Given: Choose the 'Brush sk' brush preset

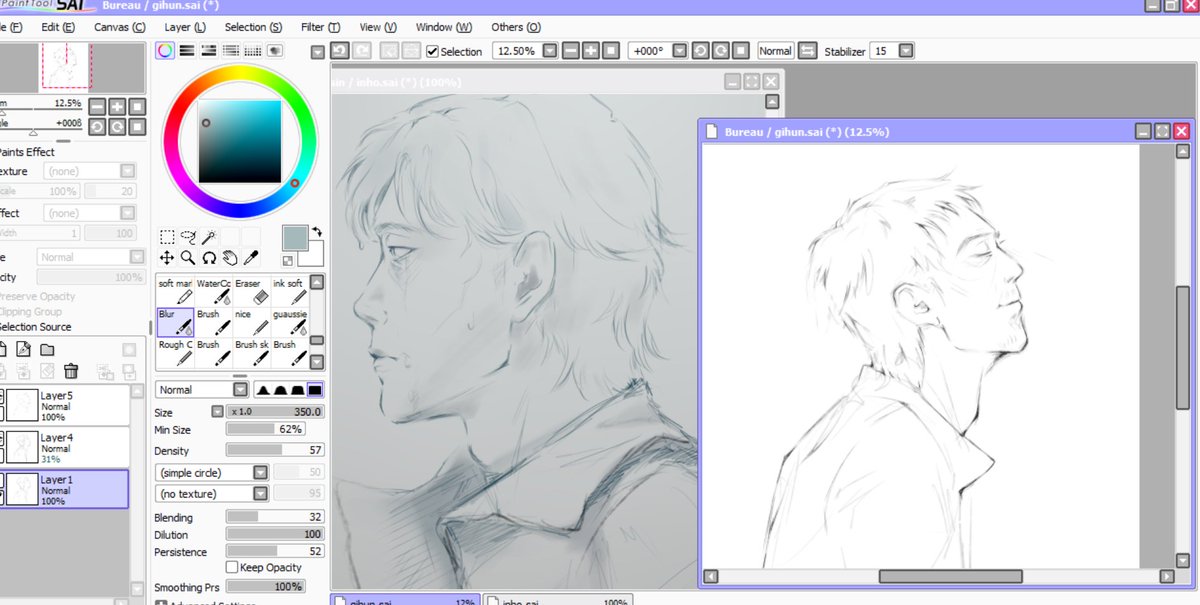Looking at the screenshot, I should click(x=251, y=353).
